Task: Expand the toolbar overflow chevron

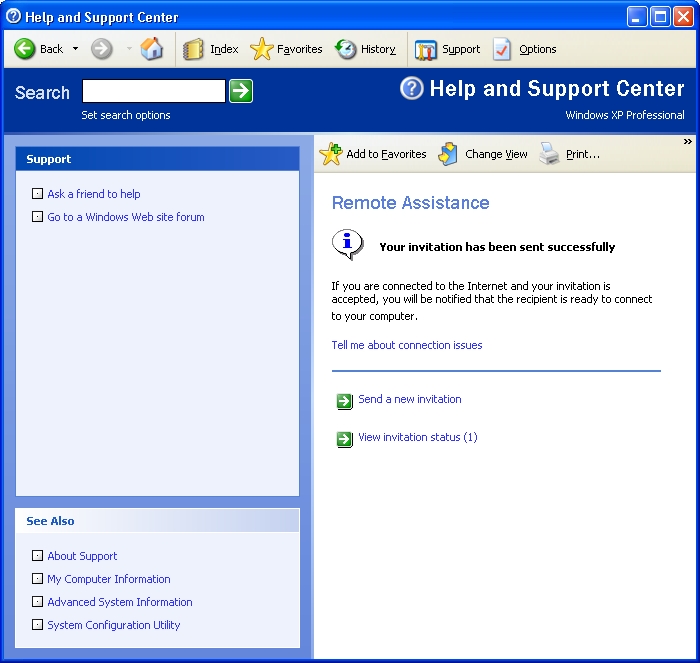Action: pos(688,142)
